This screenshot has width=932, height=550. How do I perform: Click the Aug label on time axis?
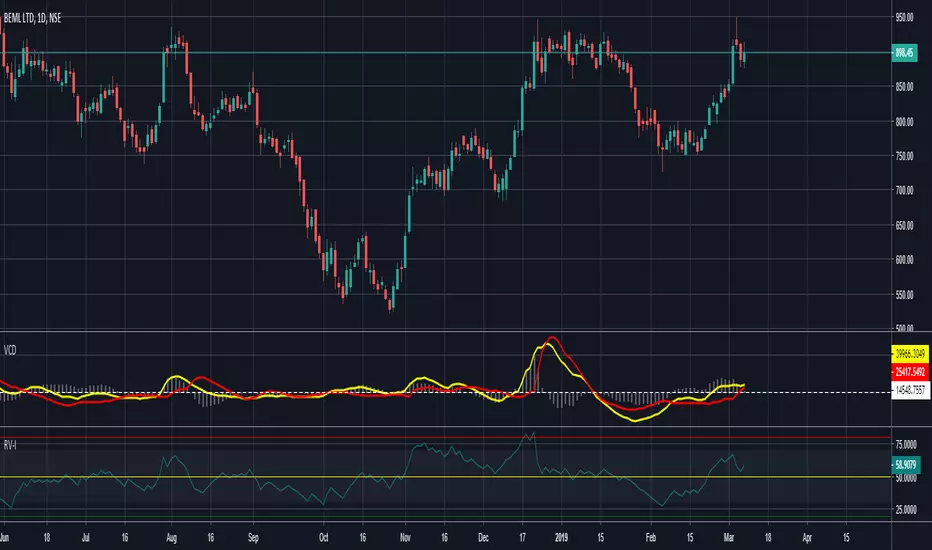[x=172, y=538]
